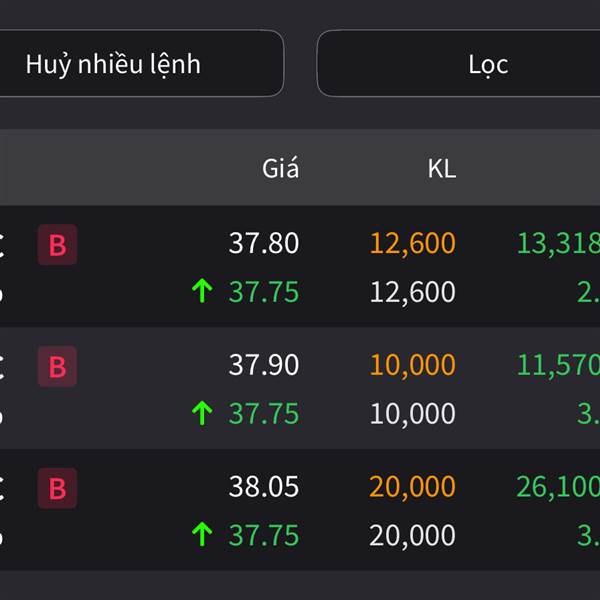Click the B badge on the 37.80 order

coord(57,245)
